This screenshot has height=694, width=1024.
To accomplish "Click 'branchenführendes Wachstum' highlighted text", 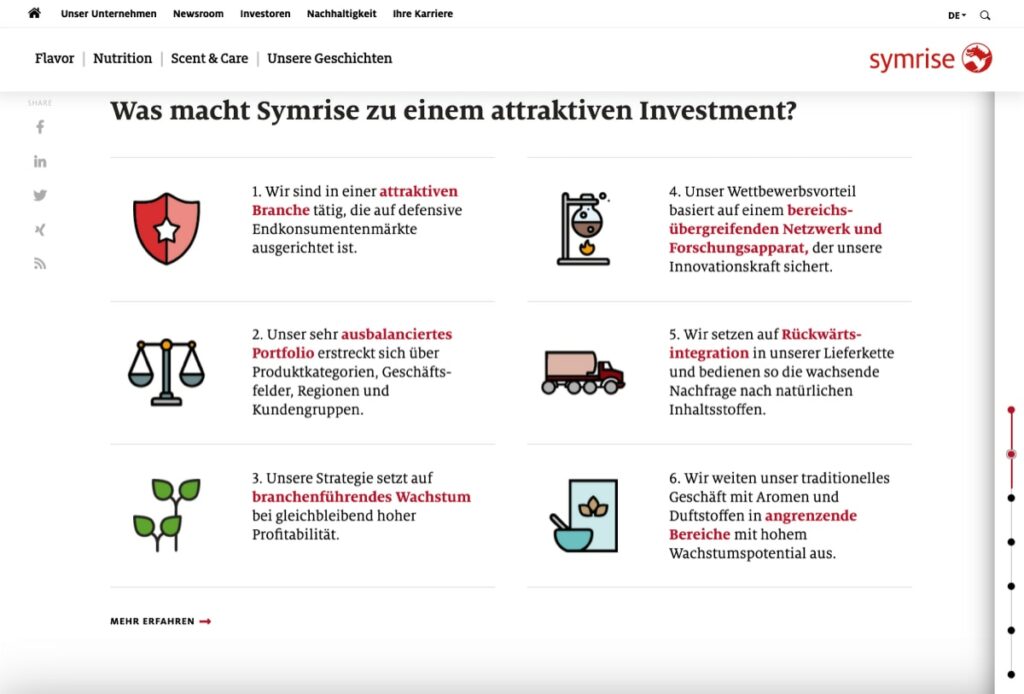I will (361, 497).
